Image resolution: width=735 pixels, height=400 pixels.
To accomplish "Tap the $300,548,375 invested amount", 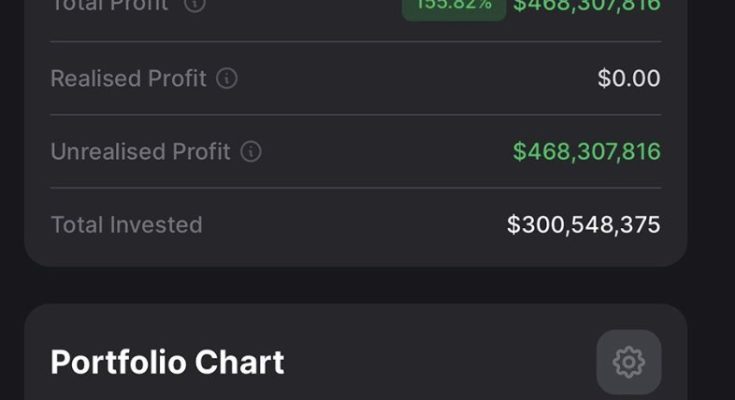I will (584, 225).
